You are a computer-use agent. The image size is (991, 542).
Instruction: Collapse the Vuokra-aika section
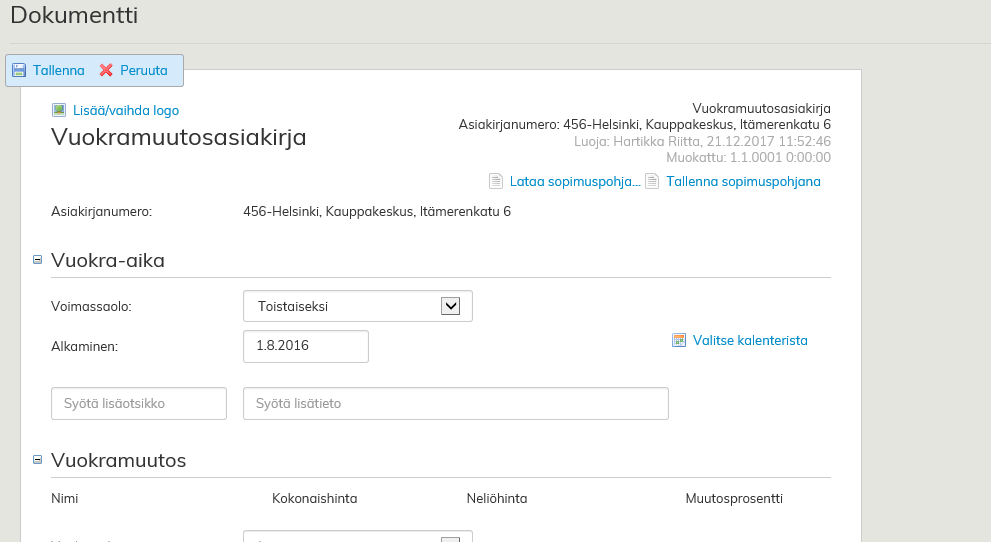[38, 260]
